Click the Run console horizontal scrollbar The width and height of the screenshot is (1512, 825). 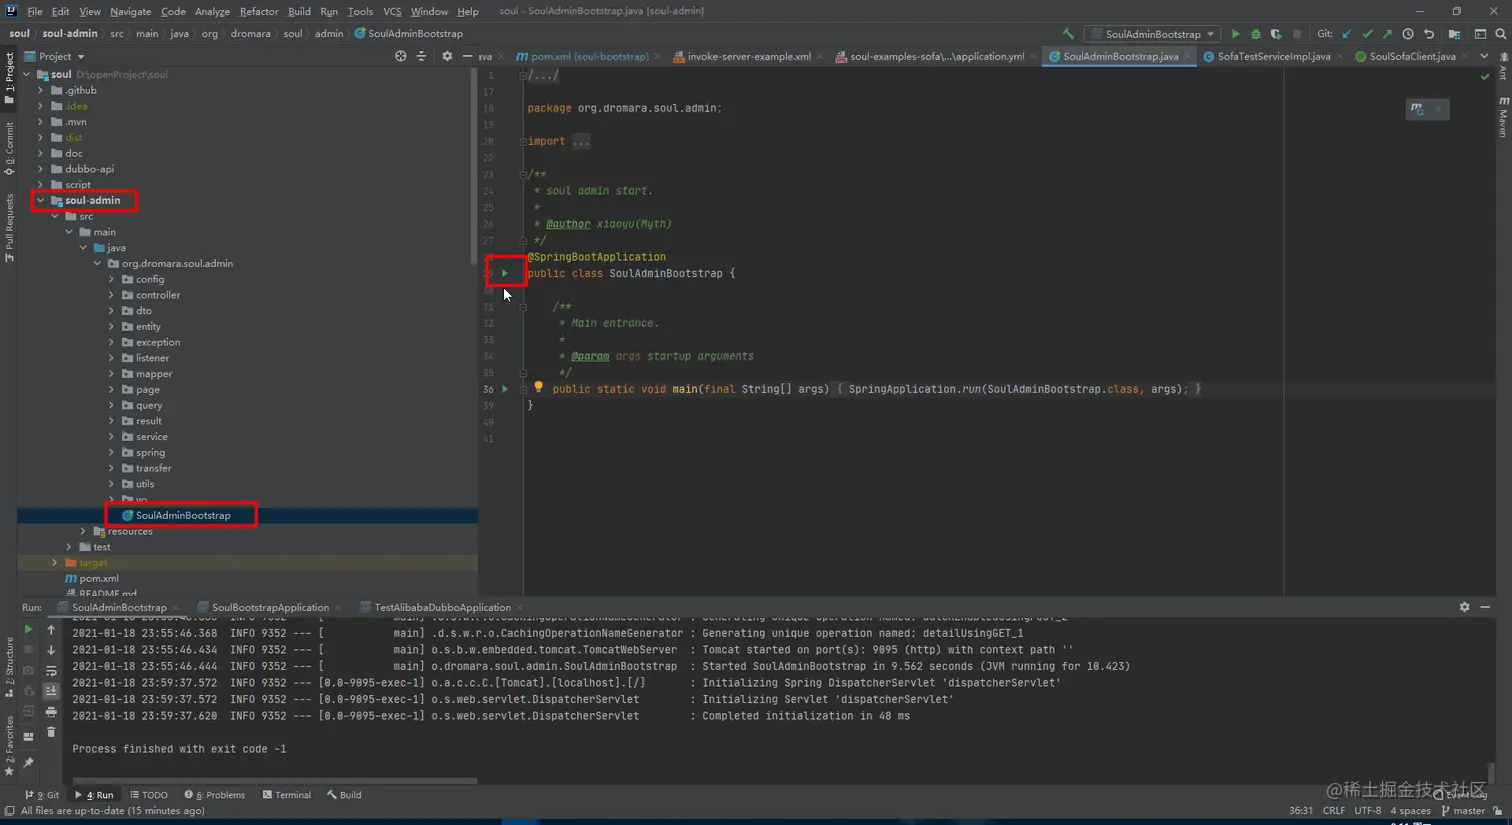274,781
